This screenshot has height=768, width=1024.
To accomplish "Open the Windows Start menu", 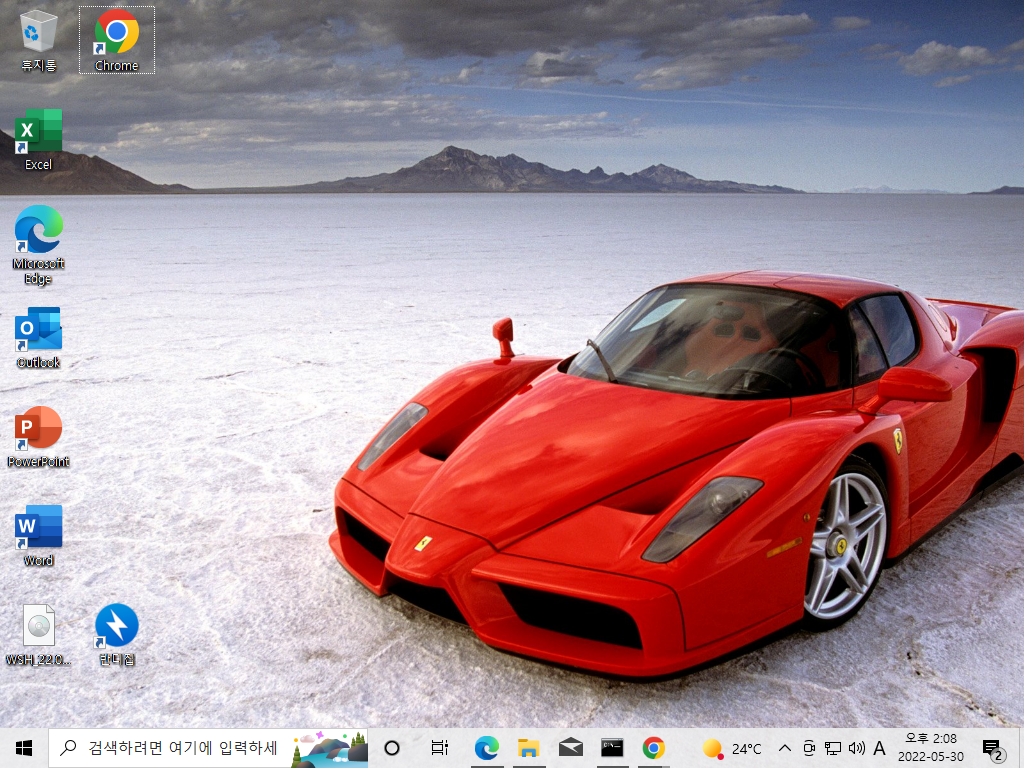I will (x=24, y=748).
